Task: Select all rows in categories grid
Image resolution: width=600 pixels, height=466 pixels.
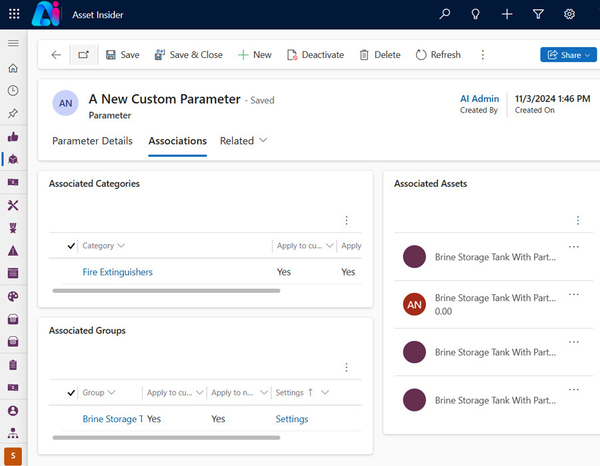Action: tap(71, 246)
